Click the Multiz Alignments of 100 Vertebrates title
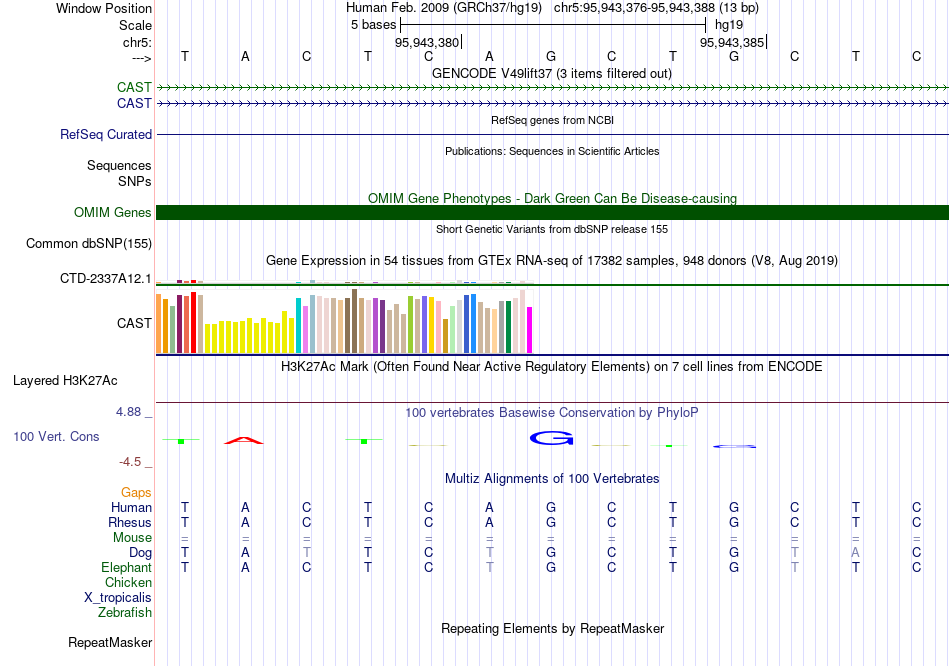Viewport: 950px width, 666px height. [x=552, y=479]
